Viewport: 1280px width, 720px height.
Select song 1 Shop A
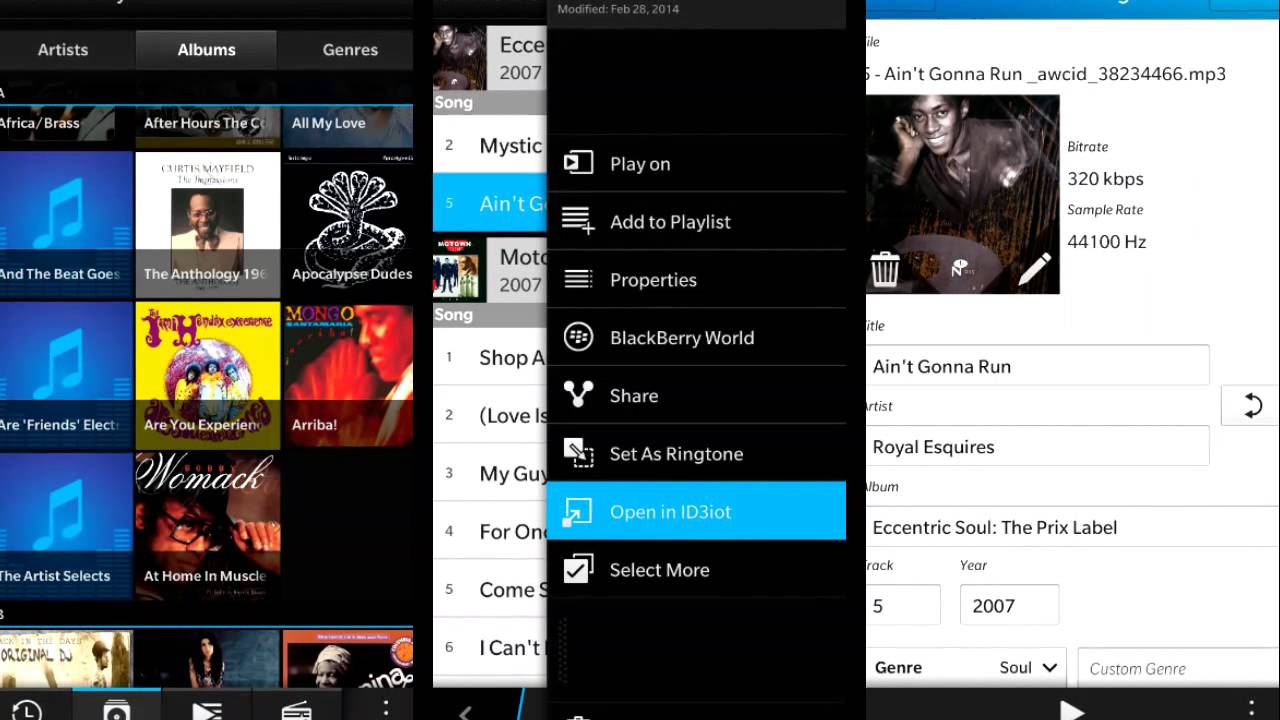click(x=490, y=357)
